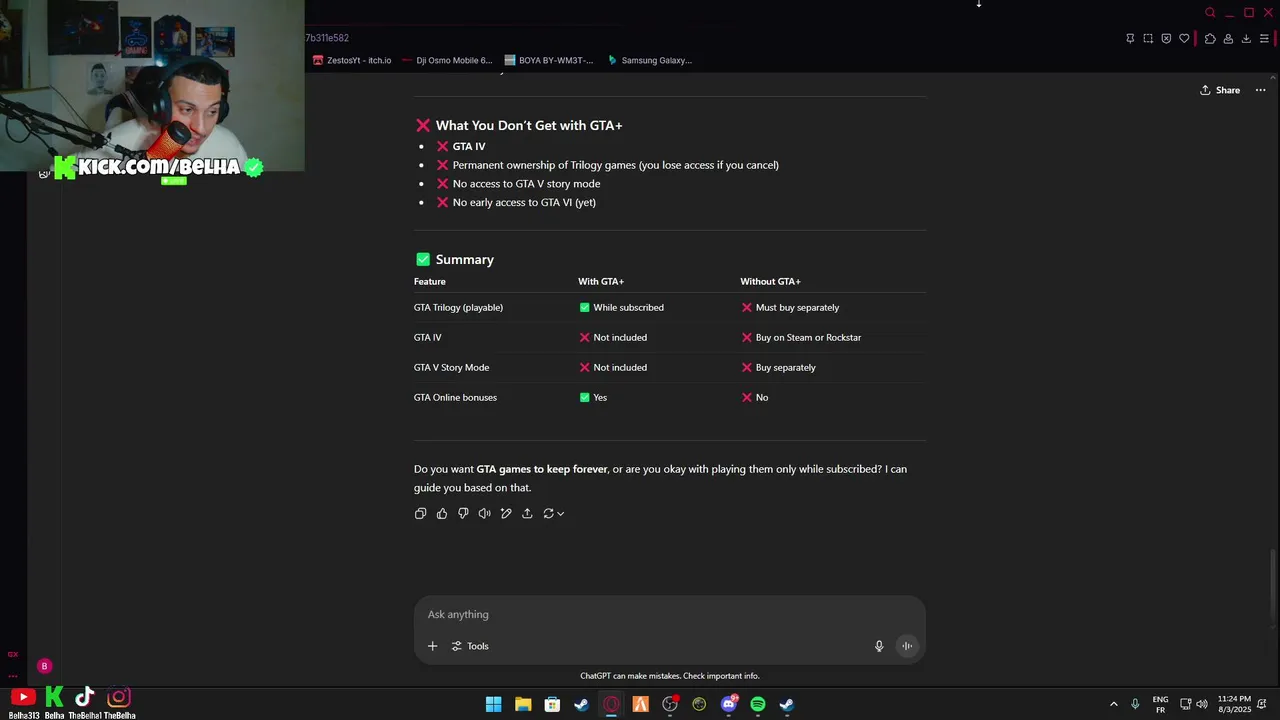Open the conversation options three-dot menu
This screenshot has width=1280, height=720.
(1260, 90)
